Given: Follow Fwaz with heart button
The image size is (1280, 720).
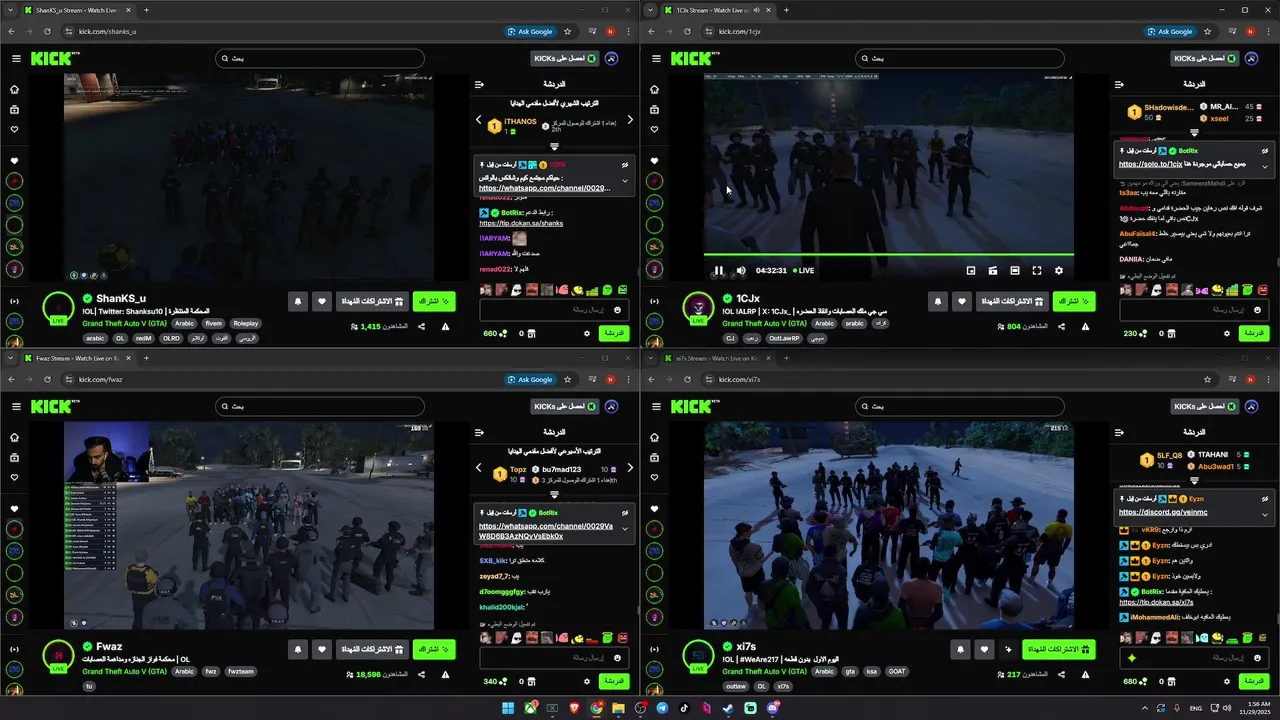Looking at the screenshot, I should (321, 649).
